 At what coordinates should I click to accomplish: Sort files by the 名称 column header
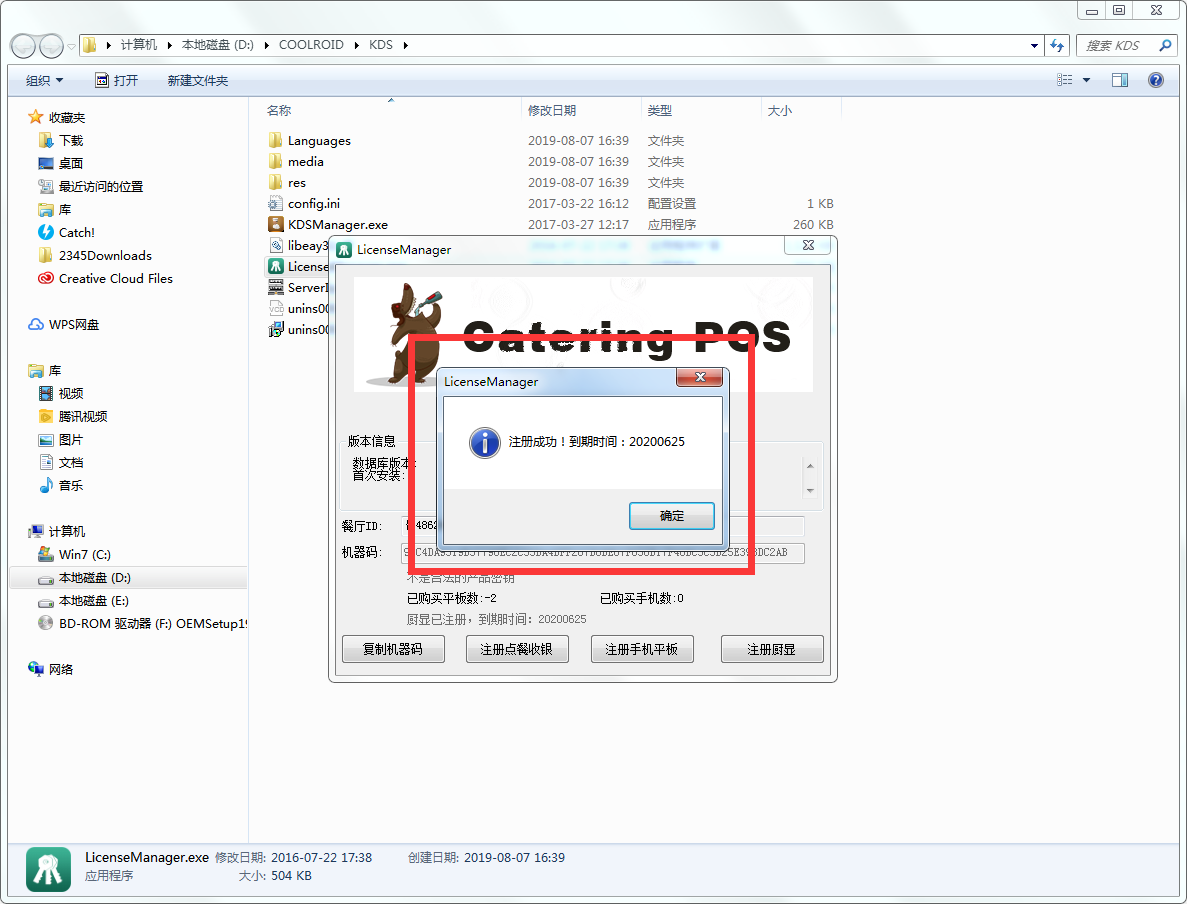click(279, 111)
